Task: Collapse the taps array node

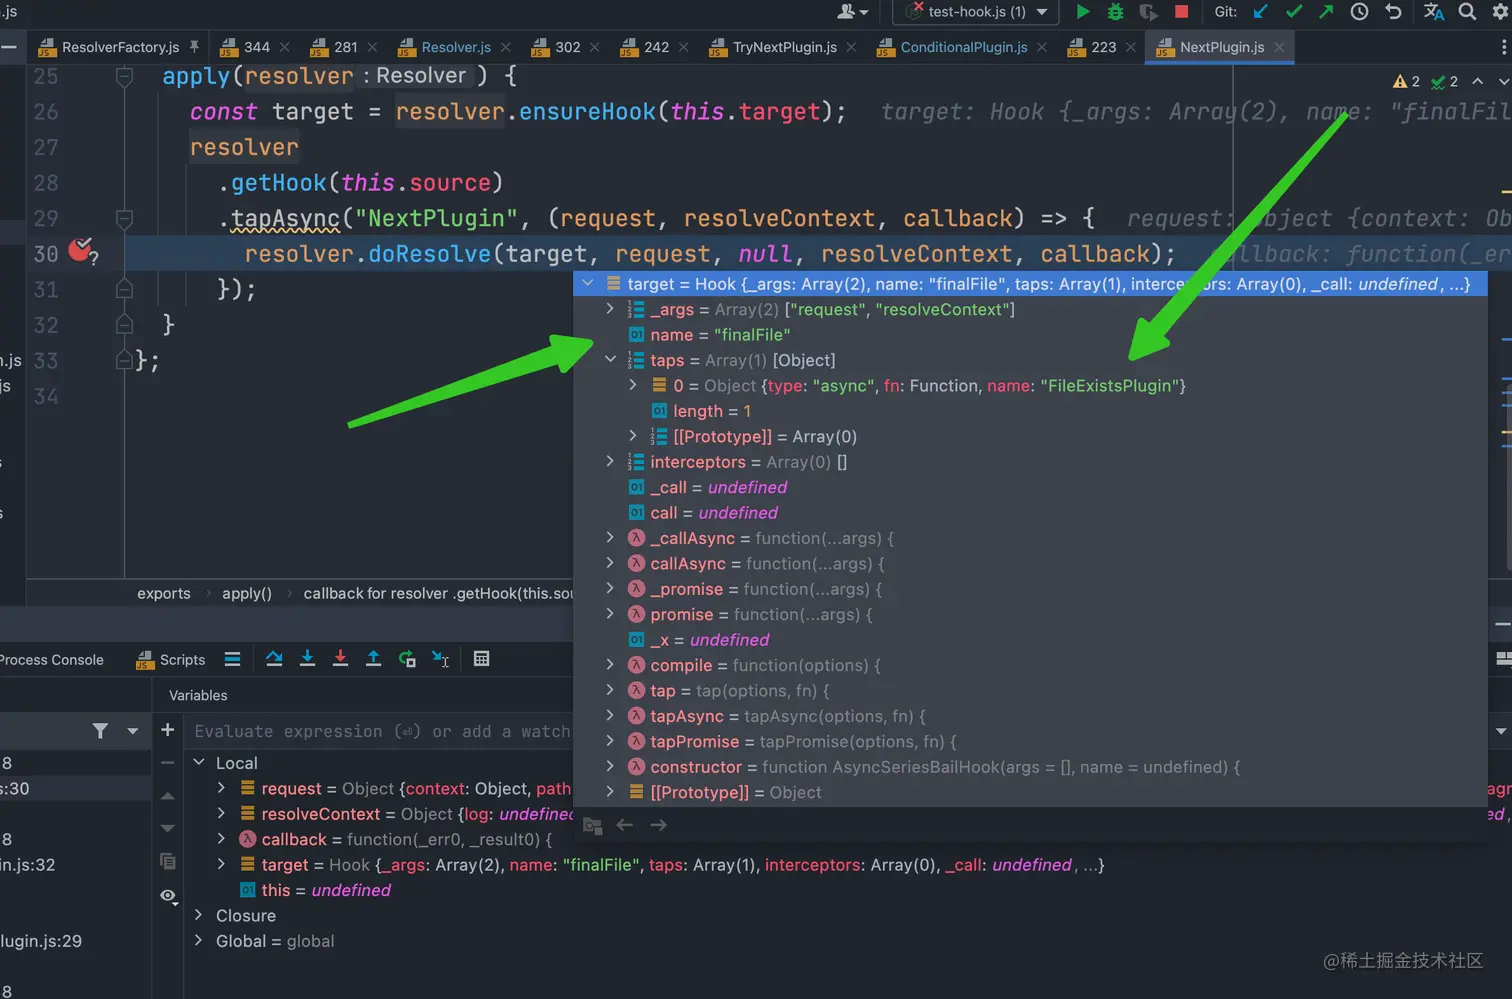Action: 610,360
